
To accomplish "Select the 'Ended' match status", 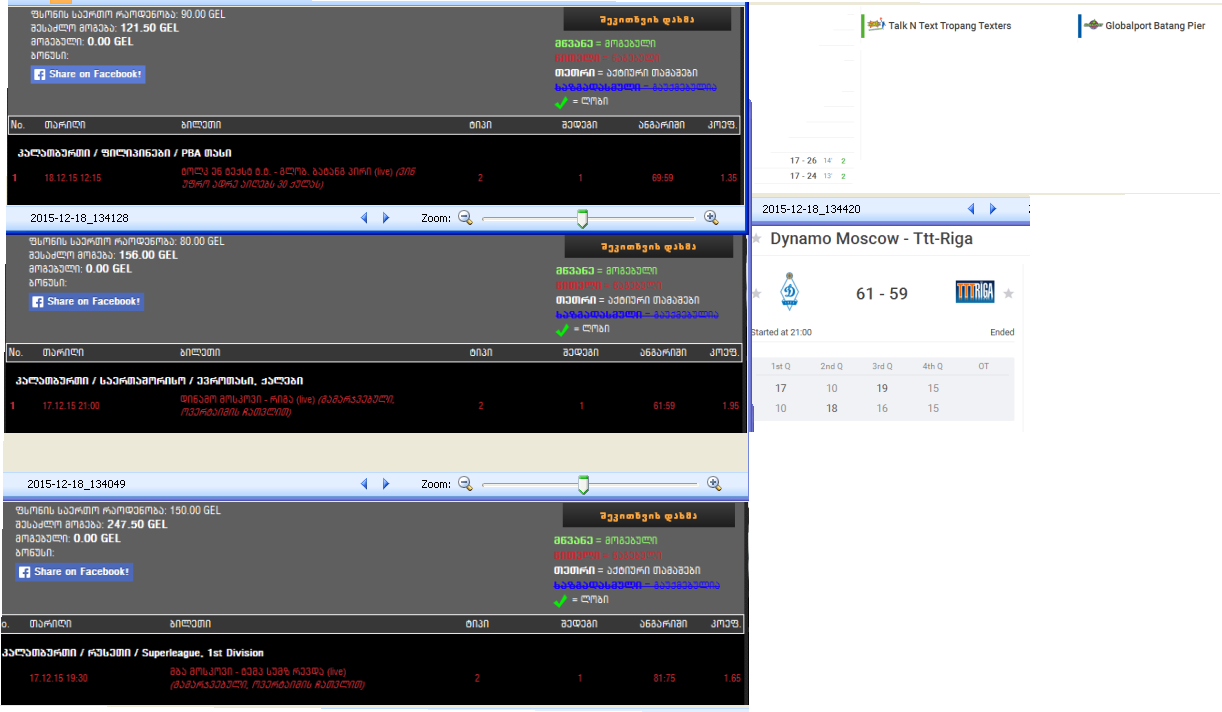I will [1003, 332].
